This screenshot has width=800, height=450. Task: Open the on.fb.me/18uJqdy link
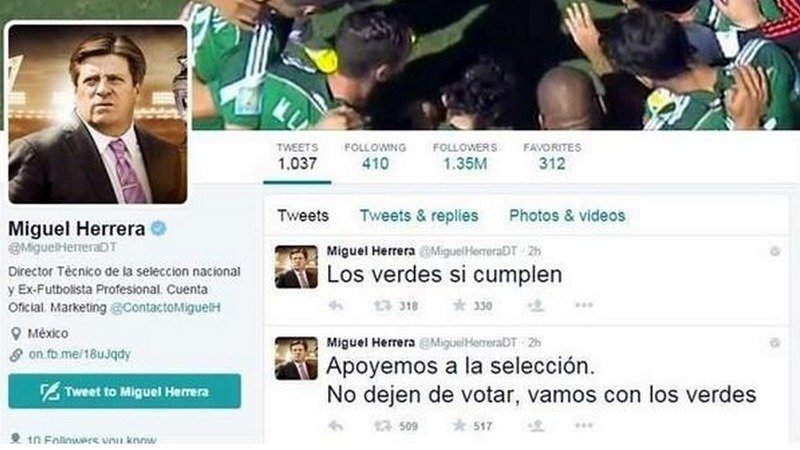(x=79, y=354)
